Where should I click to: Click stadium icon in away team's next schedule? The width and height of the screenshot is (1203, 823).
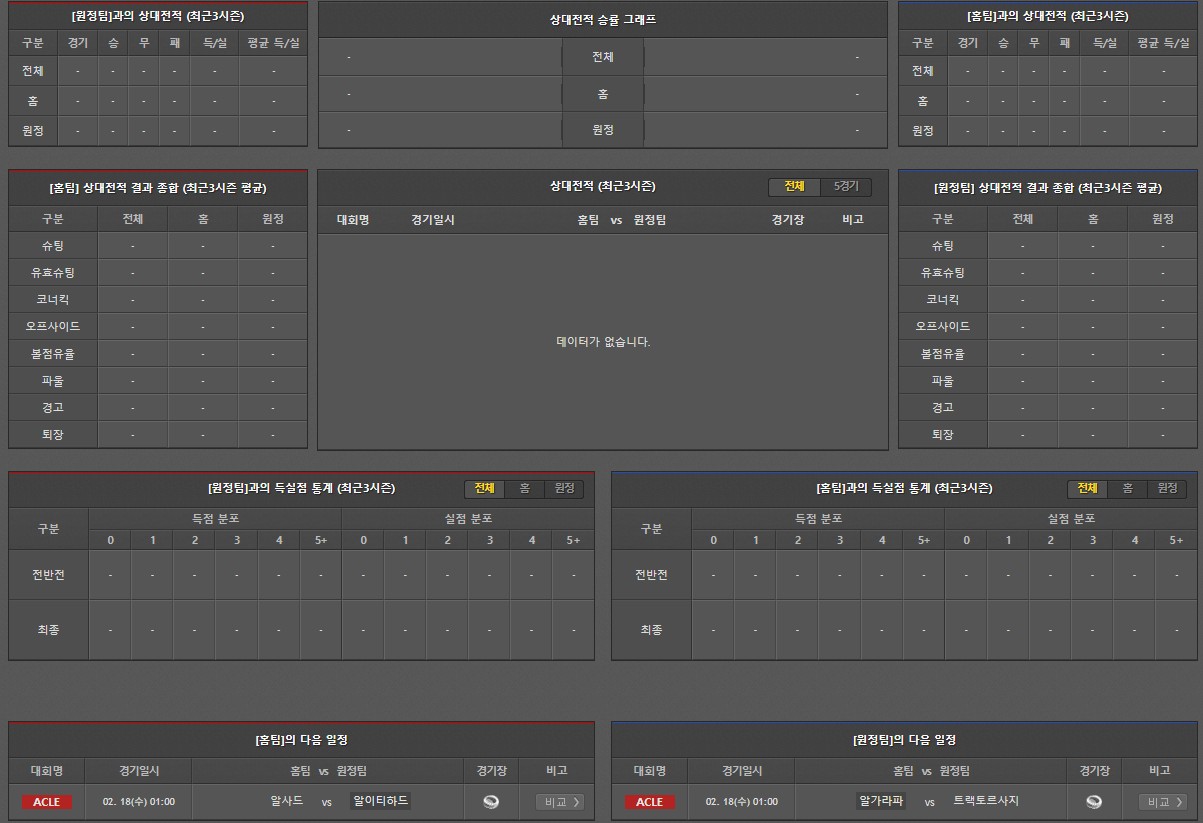(1094, 802)
